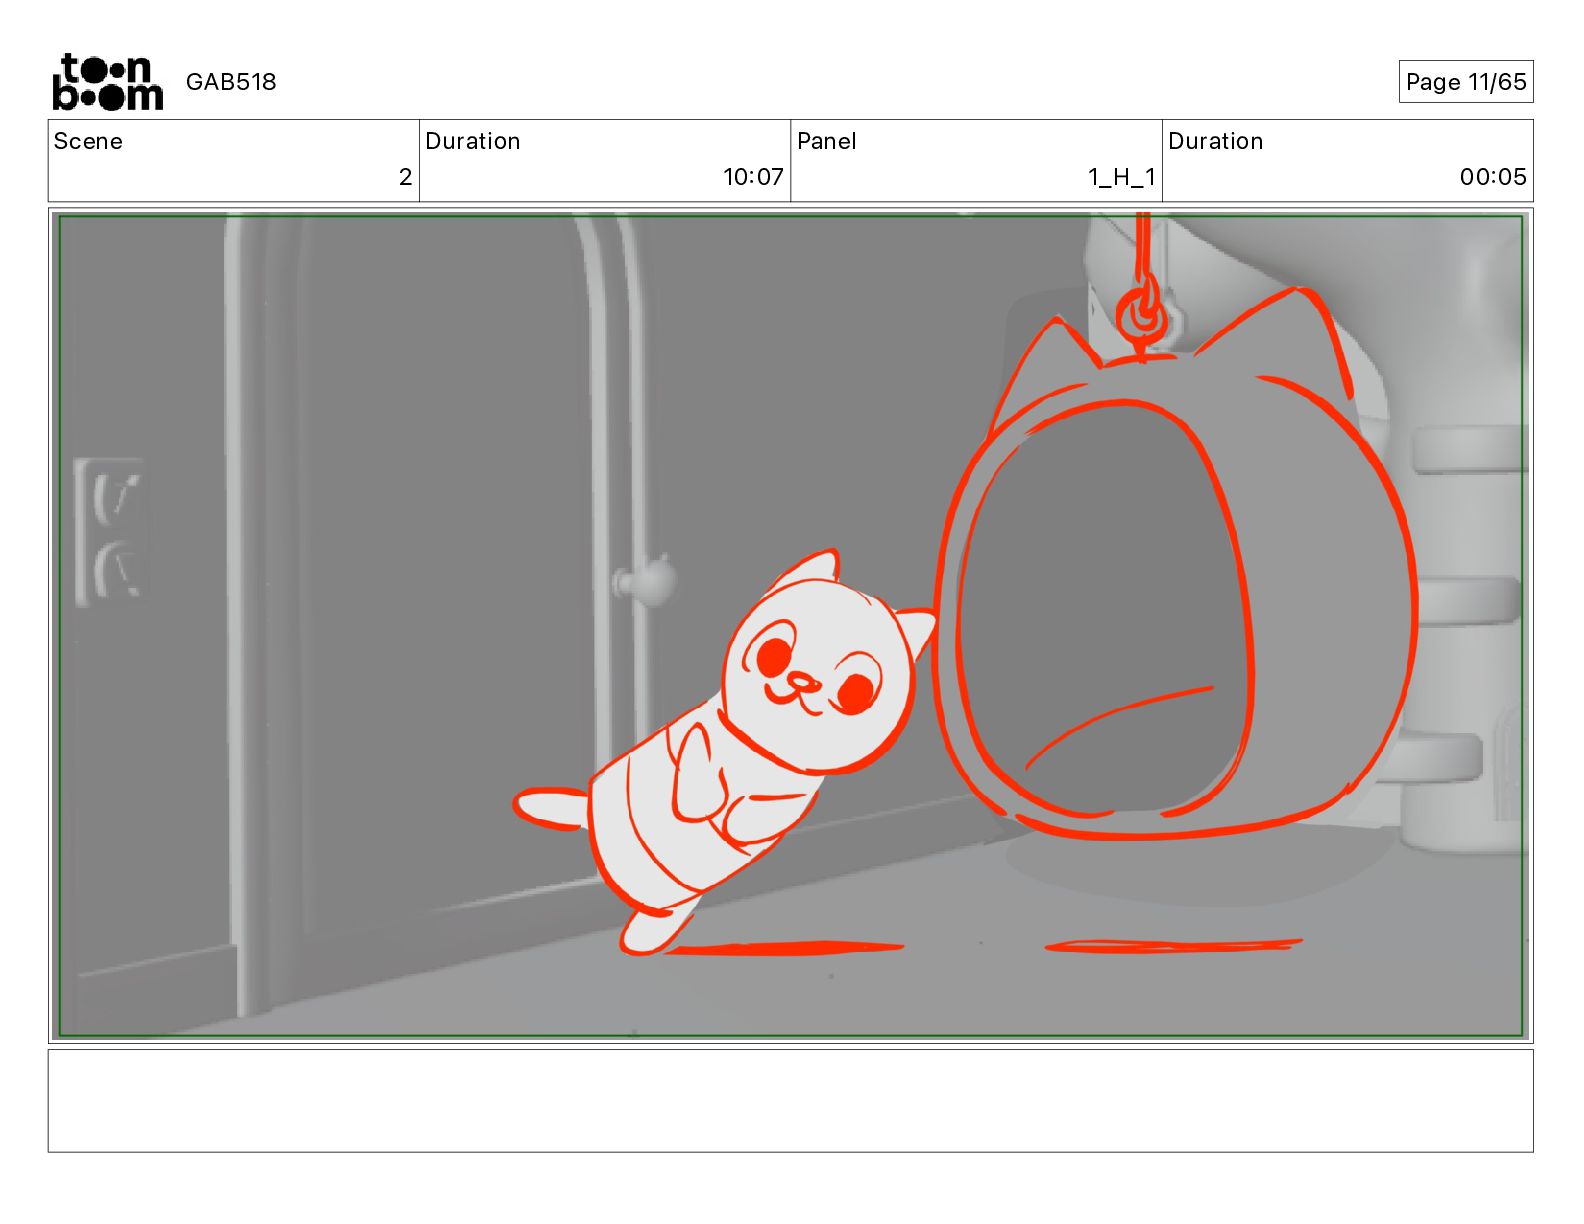Select the project name GAB518
Viewport: 1584px width, 1224px height.
point(231,82)
